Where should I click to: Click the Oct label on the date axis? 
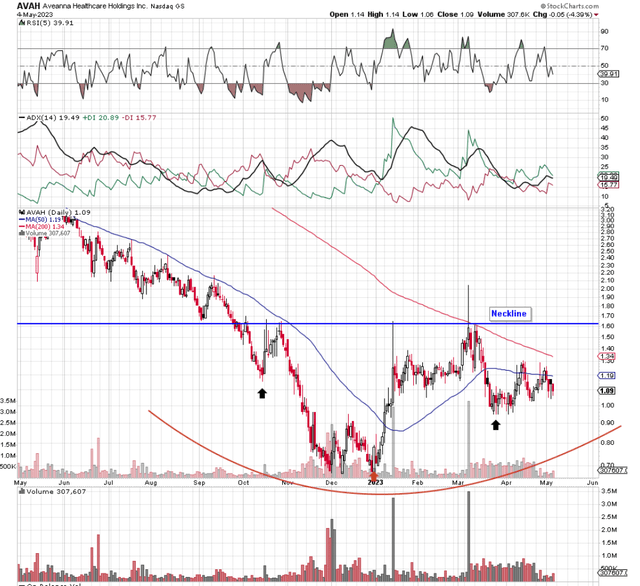click(244, 483)
